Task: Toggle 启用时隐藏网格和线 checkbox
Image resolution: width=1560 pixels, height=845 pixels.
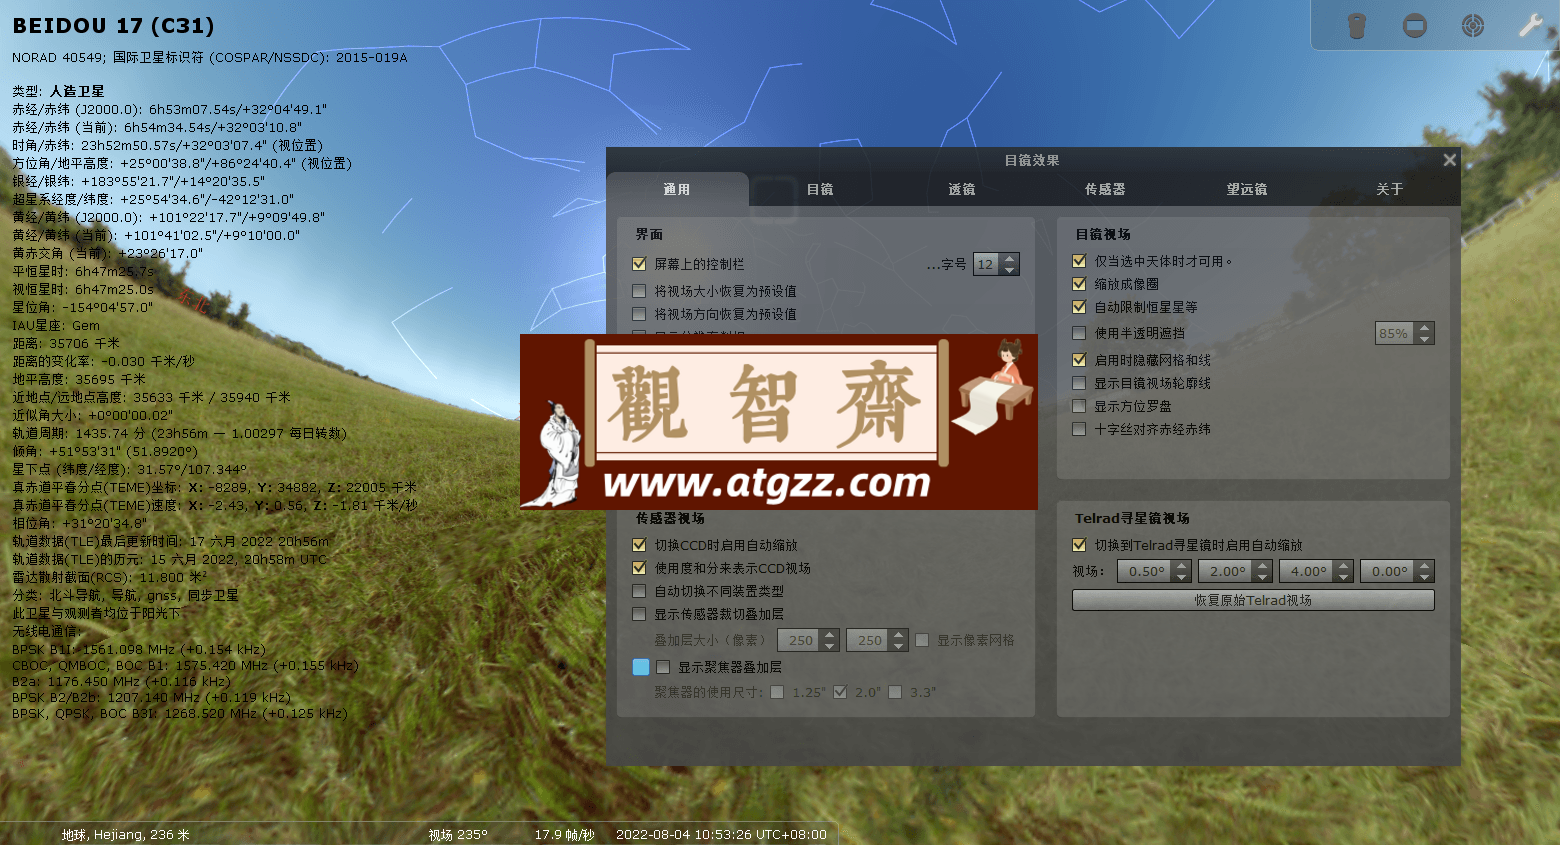Action: tap(1079, 360)
